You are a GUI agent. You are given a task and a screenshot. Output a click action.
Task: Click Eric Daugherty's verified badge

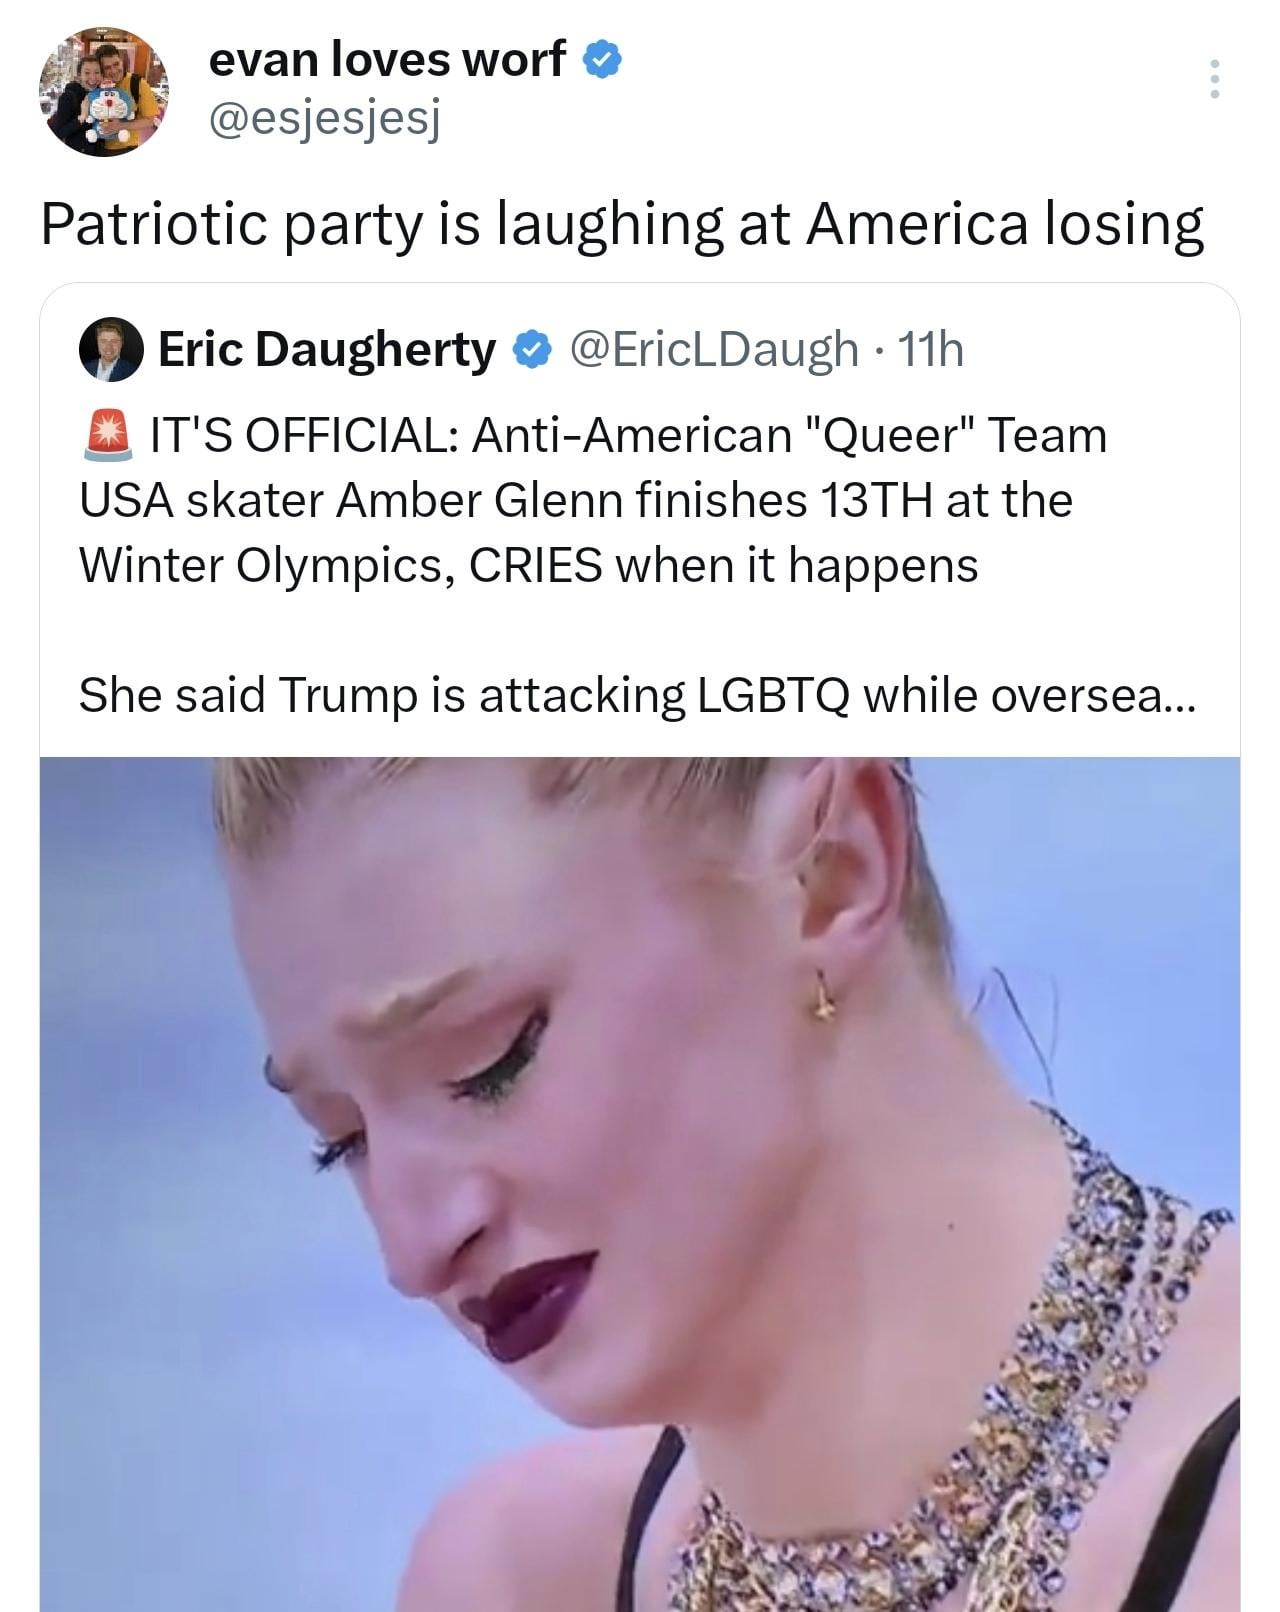point(531,350)
